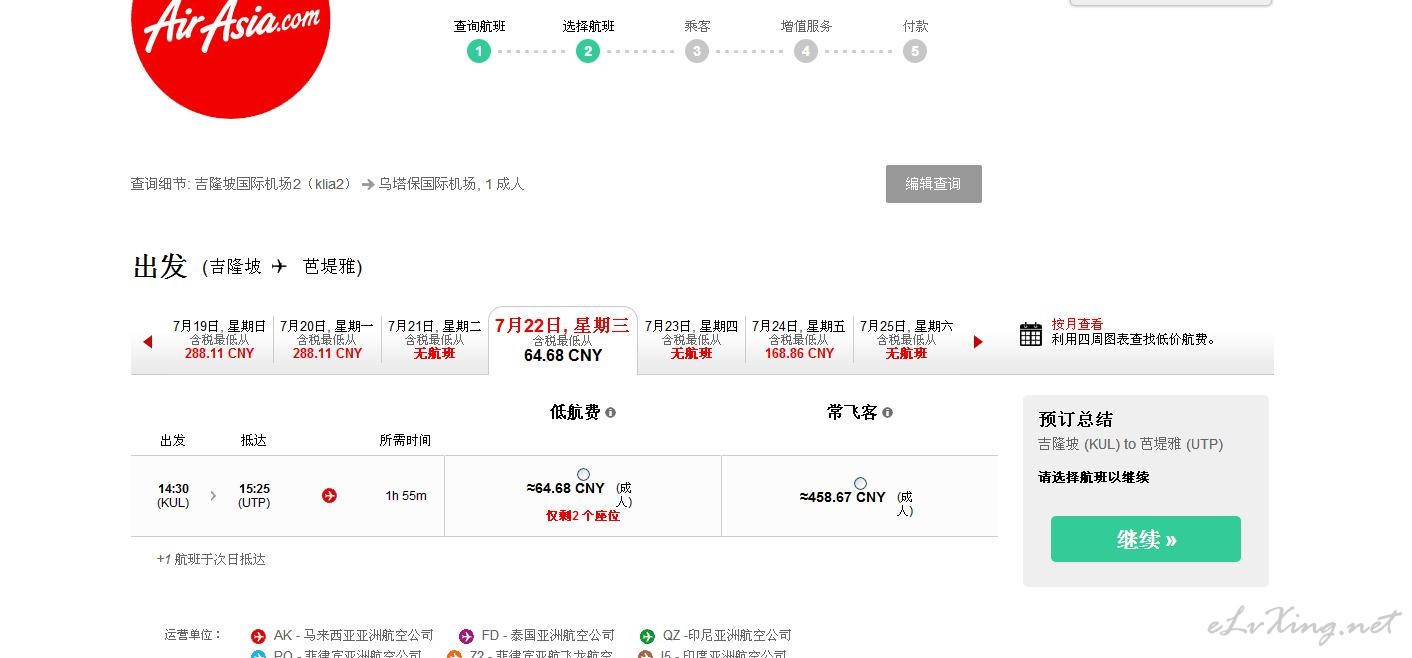This screenshot has width=1412, height=658.
Task: Click step 5 circle for 付款
Action: [915, 51]
